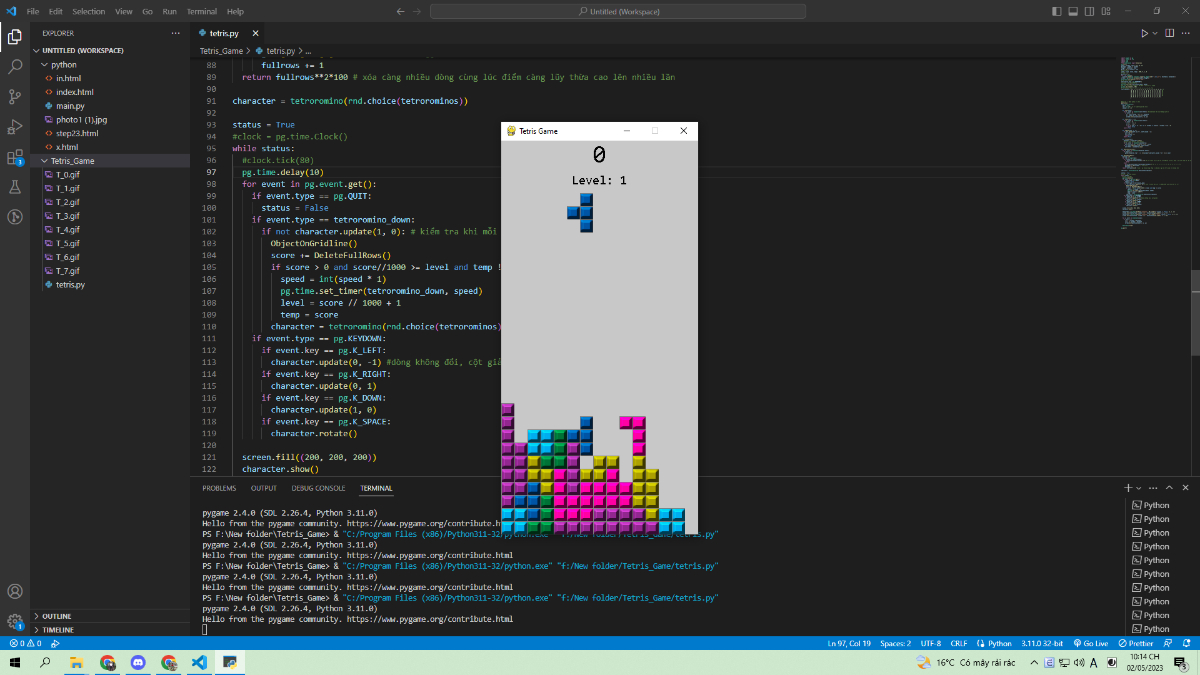The height and width of the screenshot is (675, 1200).
Task: Split the editor to the right
Action: click(x=1171, y=33)
